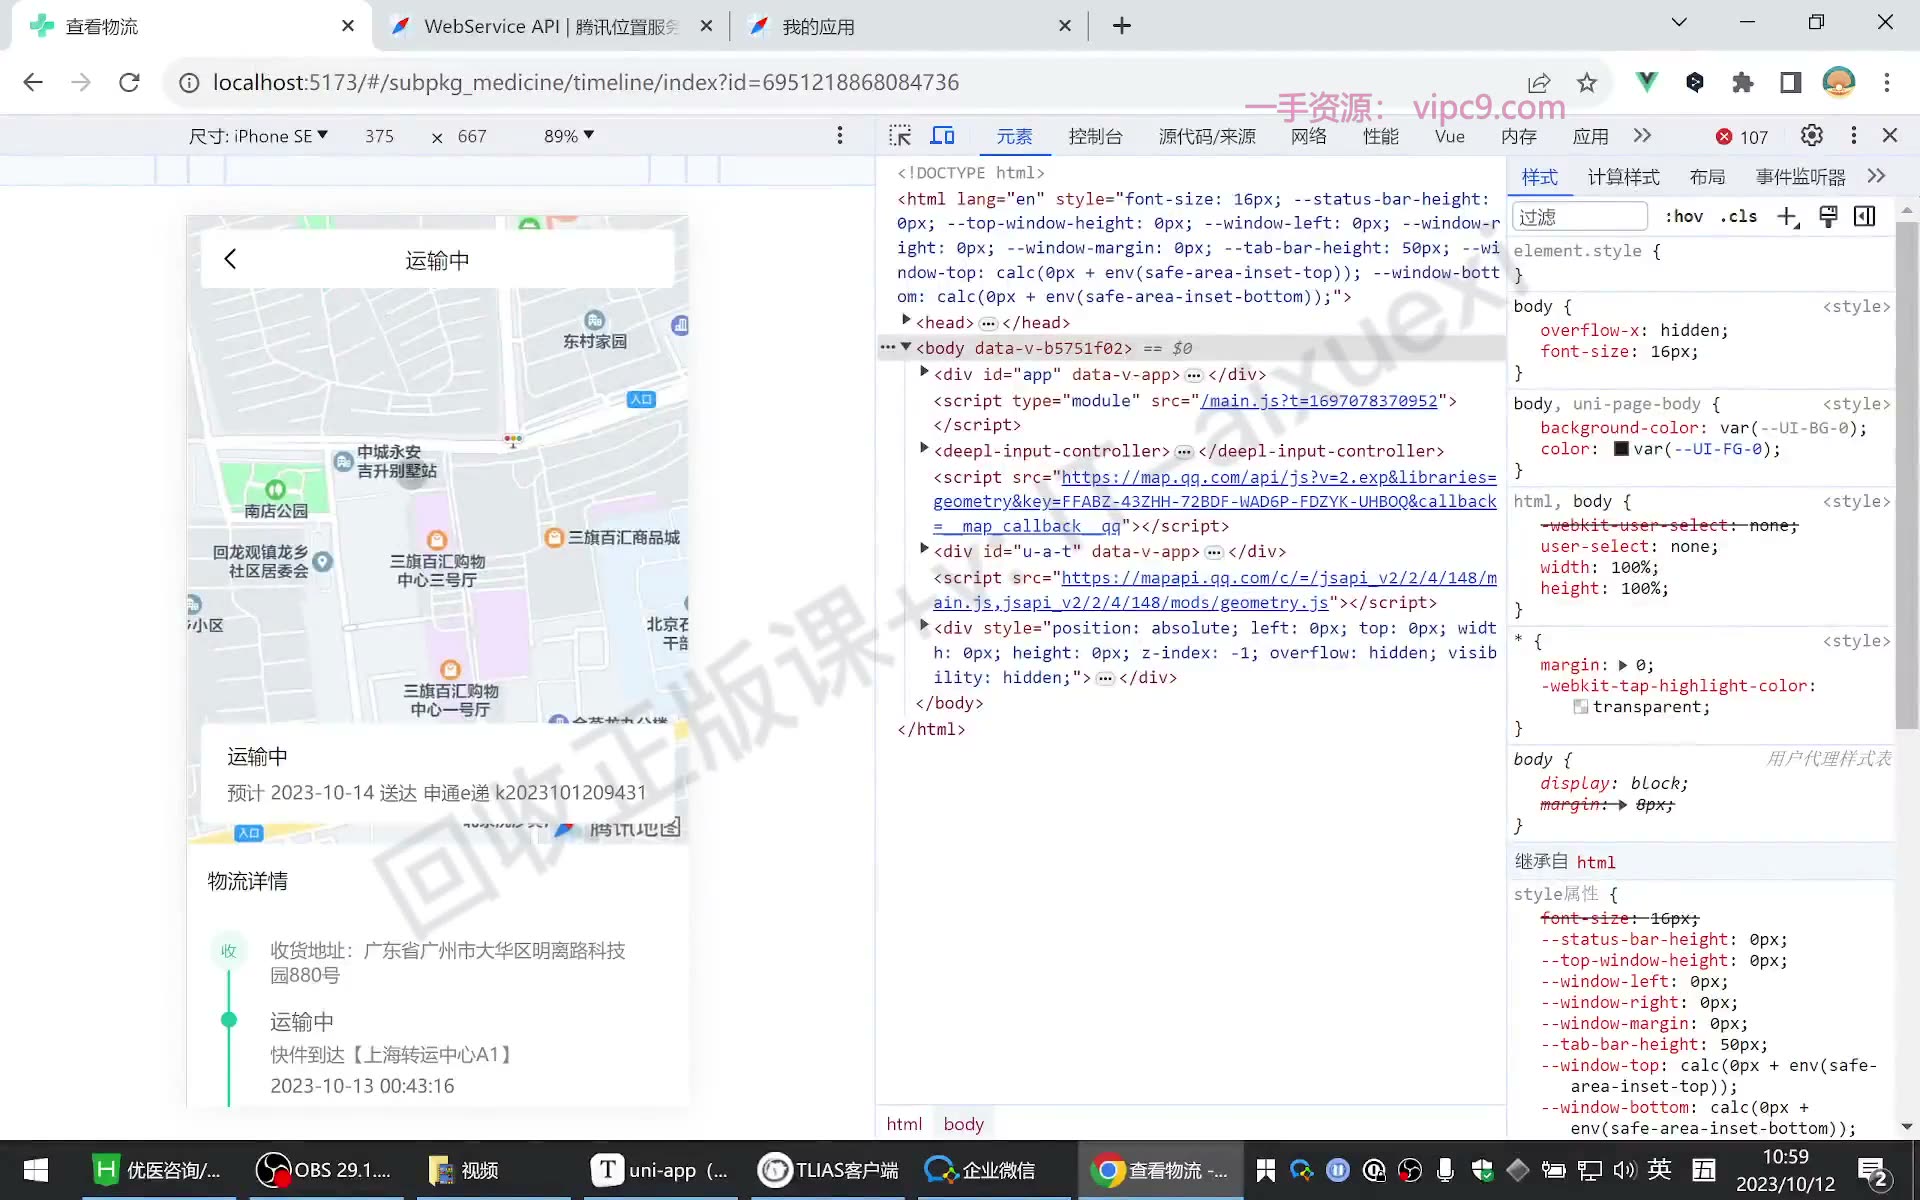Toggle the computed styles sidebar icon

pyautogui.click(x=1865, y=216)
